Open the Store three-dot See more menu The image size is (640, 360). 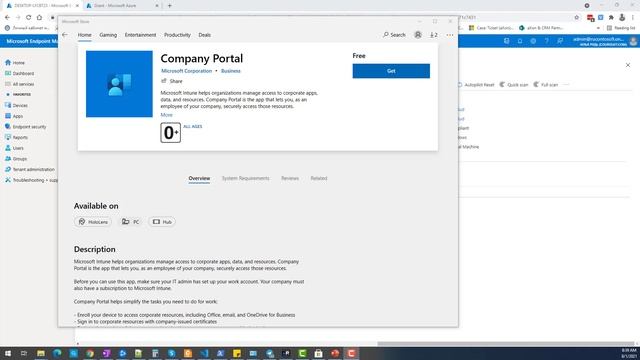450,35
